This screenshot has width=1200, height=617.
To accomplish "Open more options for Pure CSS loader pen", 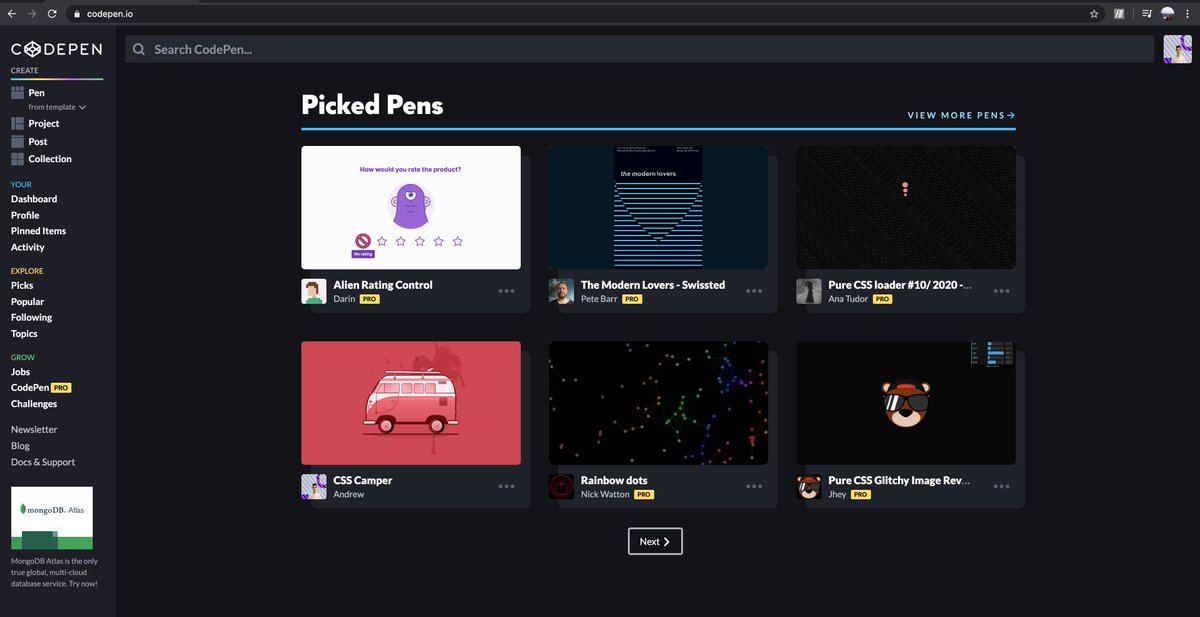I will click(x=1002, y=291).
